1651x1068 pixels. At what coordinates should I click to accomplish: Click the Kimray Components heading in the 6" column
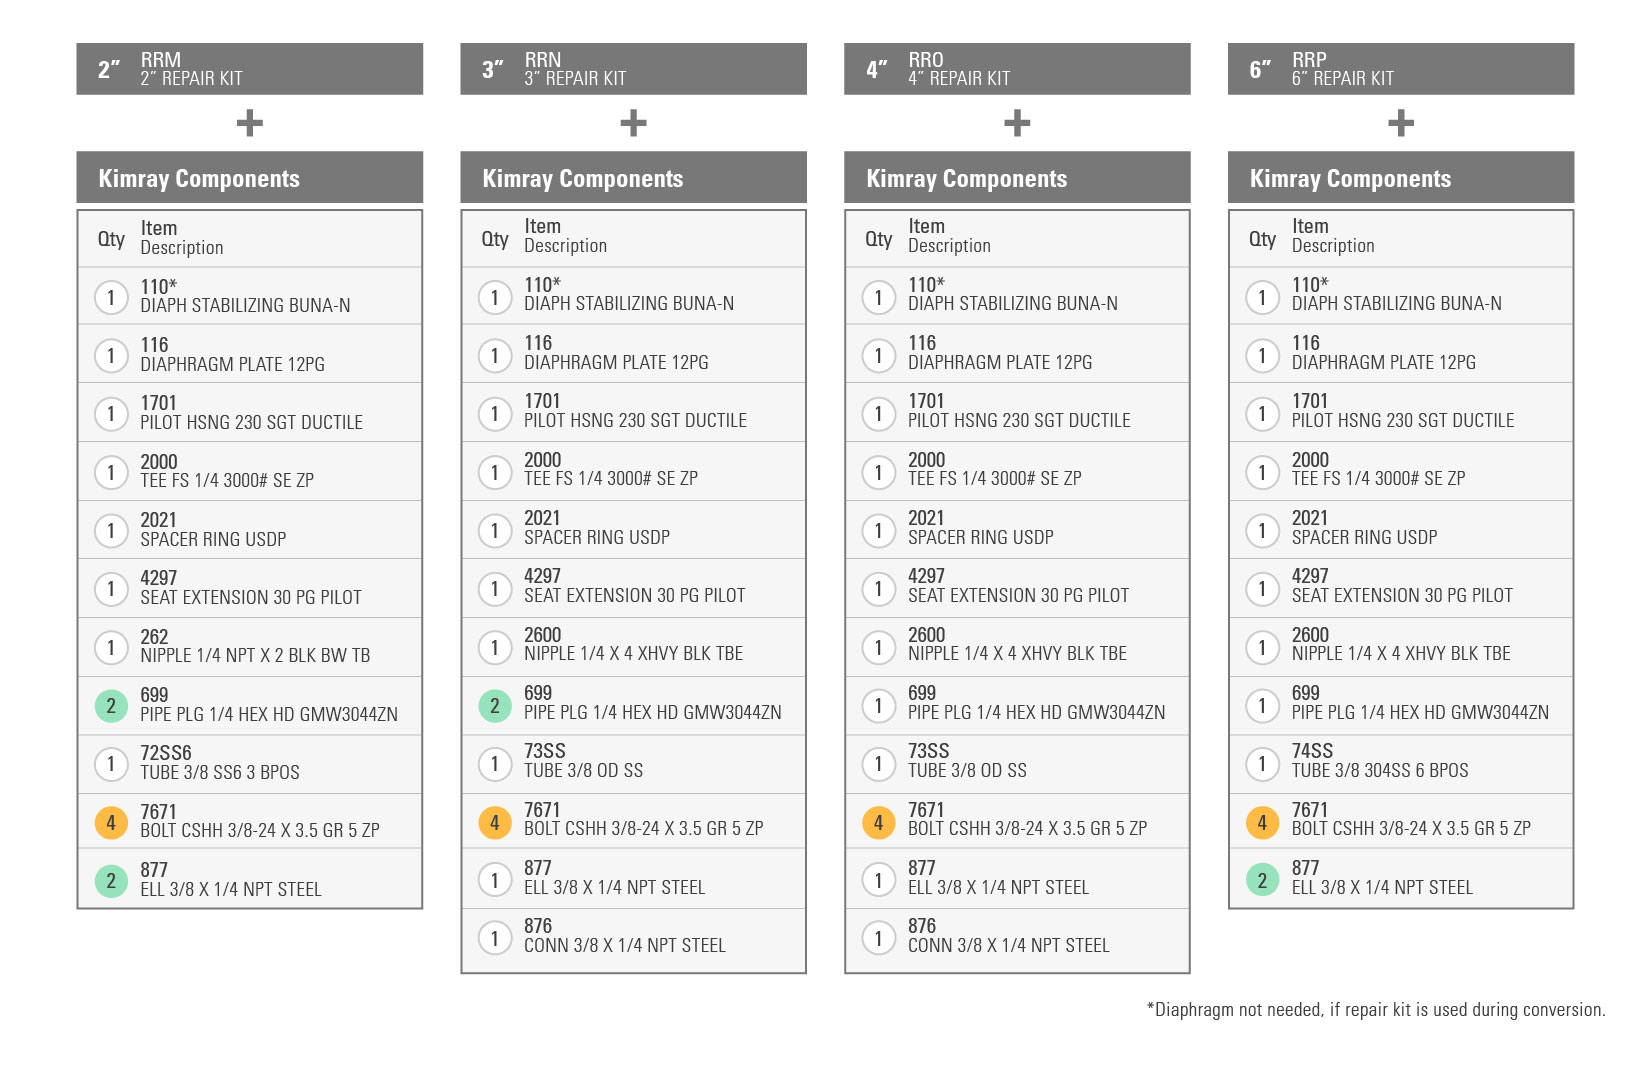click(1350, 179)
